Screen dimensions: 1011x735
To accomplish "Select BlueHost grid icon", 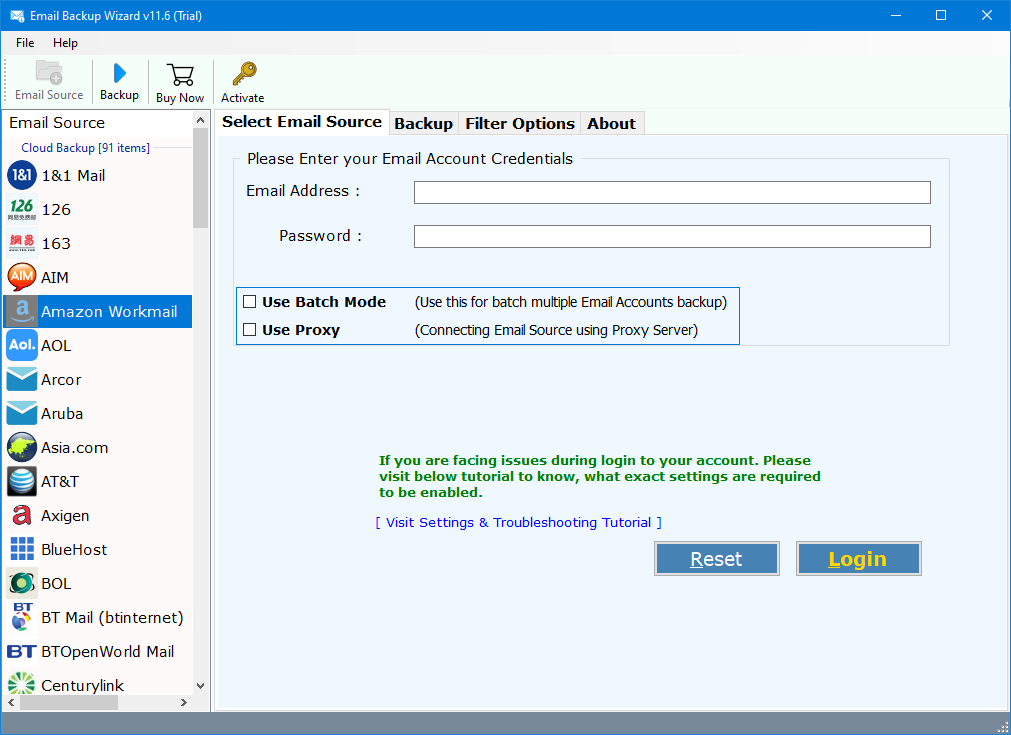I will click(22, 550).
